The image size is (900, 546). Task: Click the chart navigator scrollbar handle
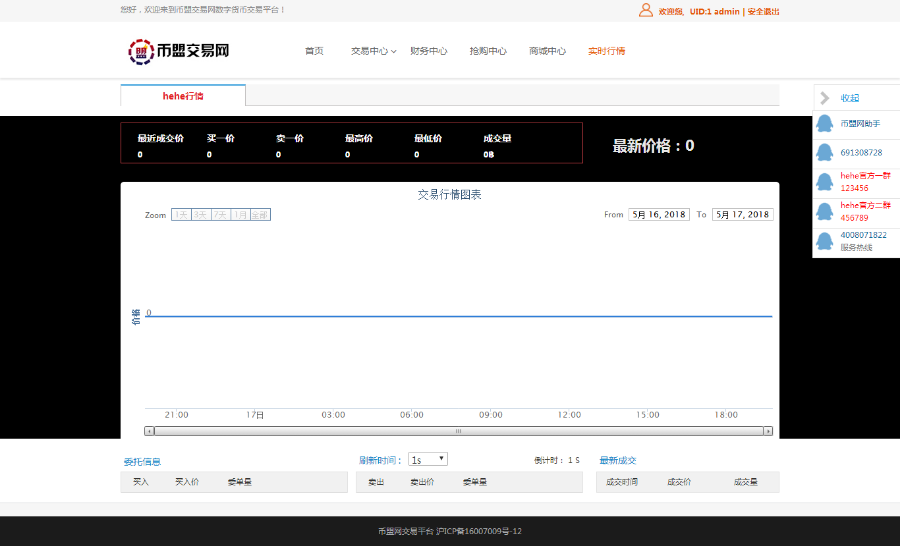[459, 431]
